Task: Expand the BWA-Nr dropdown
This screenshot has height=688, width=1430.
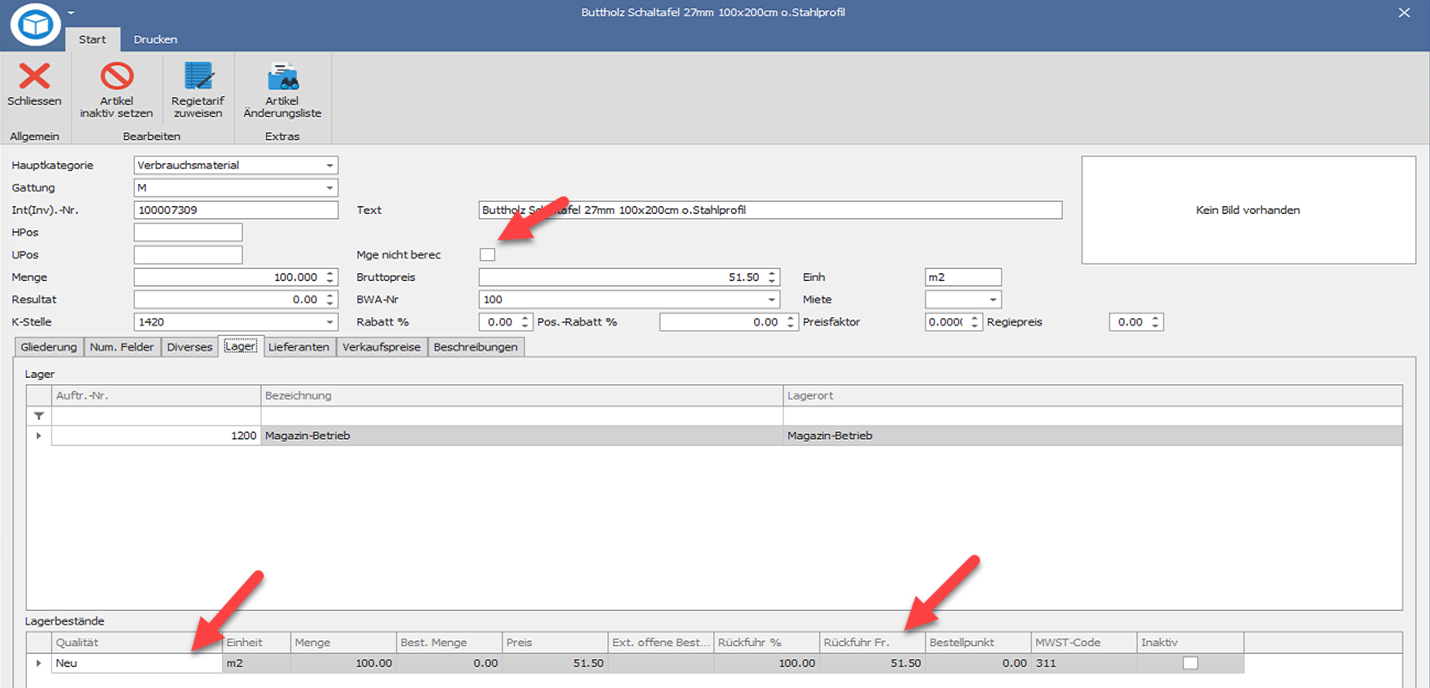Action: [771, 300]
